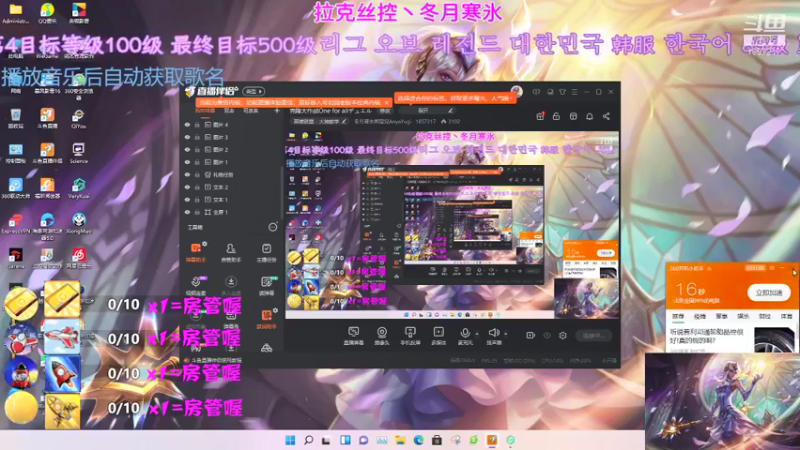Image resolution: width=800 pixels, height=450 pixels.
Task: Open the skin (shirt) icon
Action: (562, 92)
